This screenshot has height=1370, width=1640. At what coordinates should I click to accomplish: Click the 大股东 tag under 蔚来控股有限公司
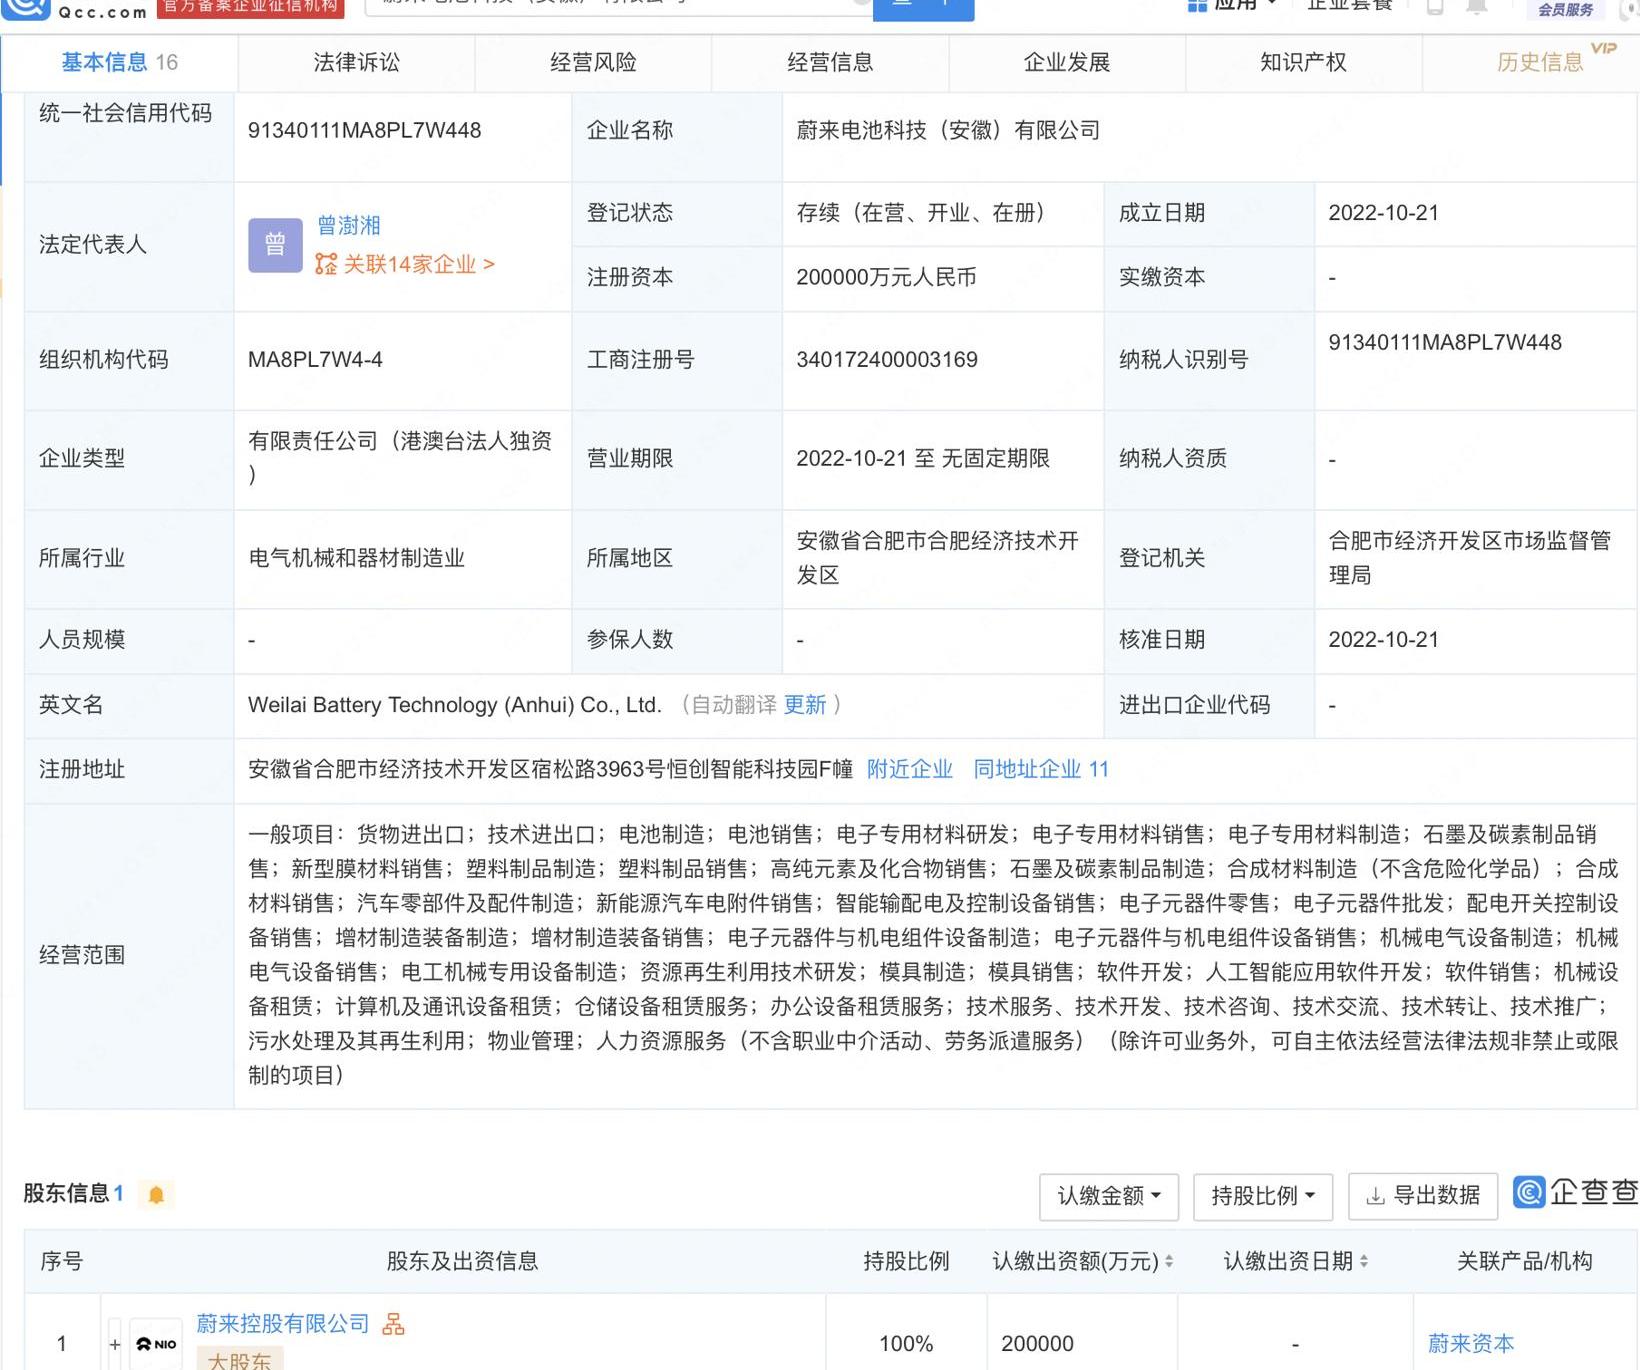coord(240,1360)
